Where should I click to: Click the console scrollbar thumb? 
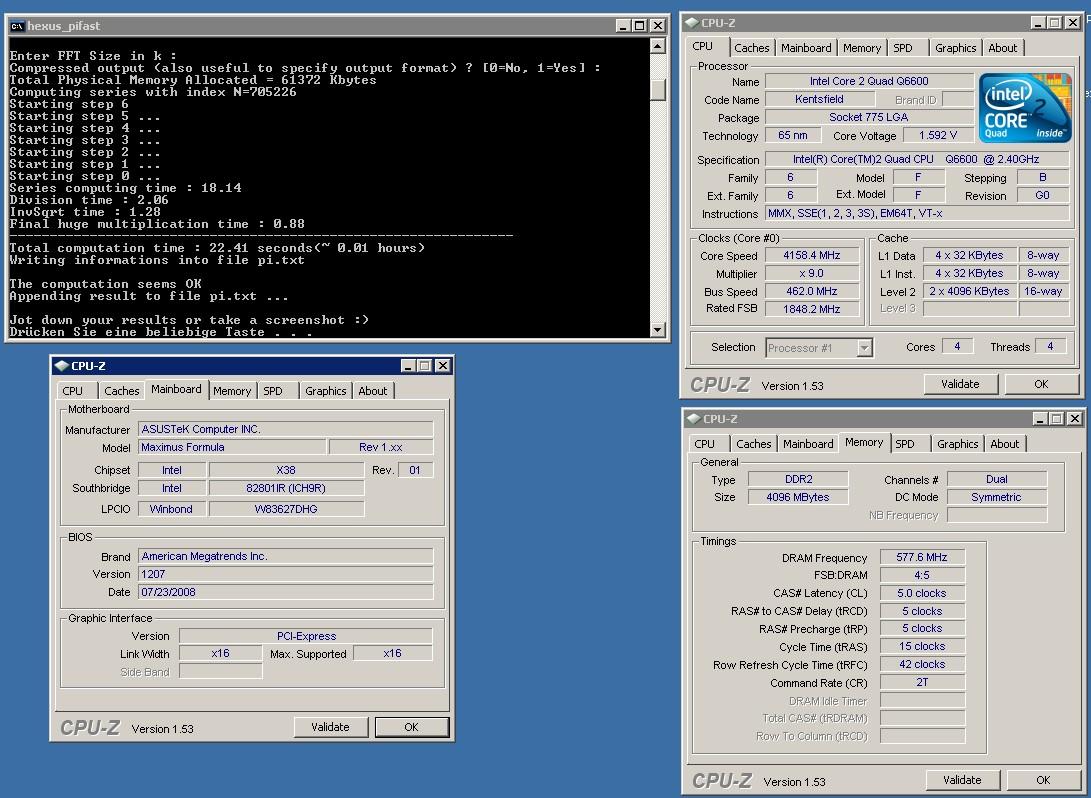(x=657, y=90)
